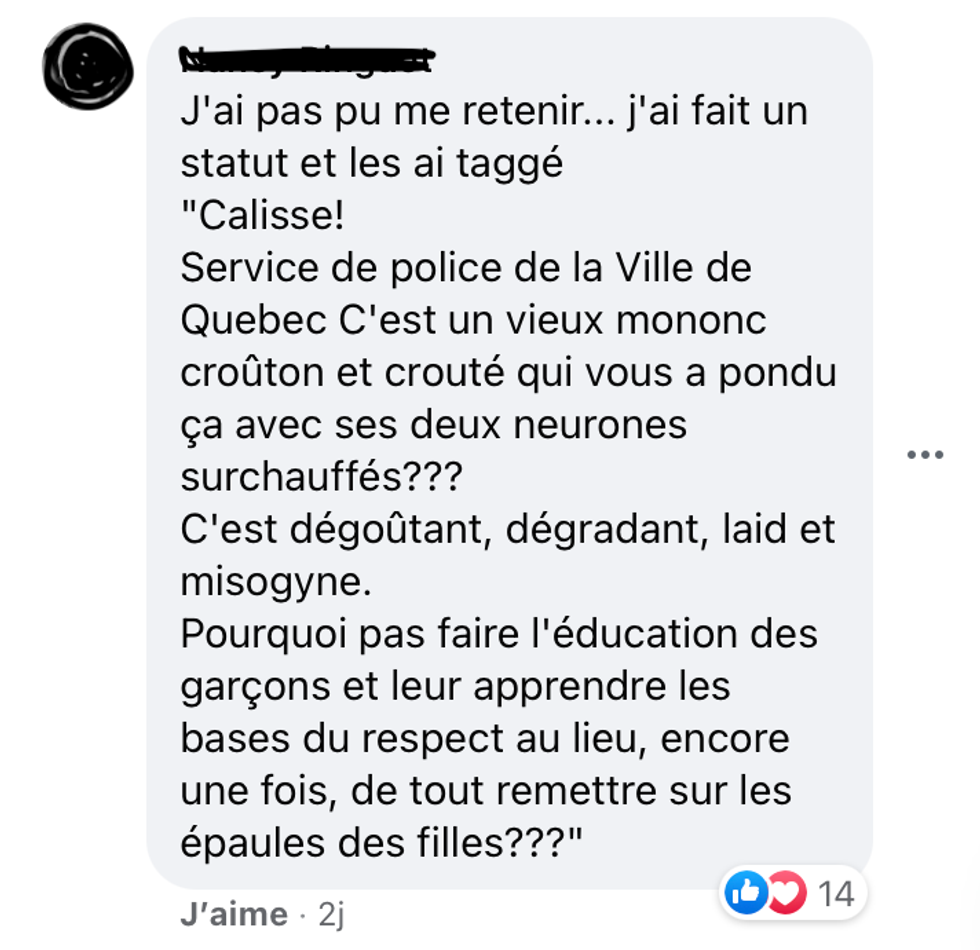This screenshot has height=950, width=980.
Task: View reactions via the 14 count
Action: tap(836, 894)
